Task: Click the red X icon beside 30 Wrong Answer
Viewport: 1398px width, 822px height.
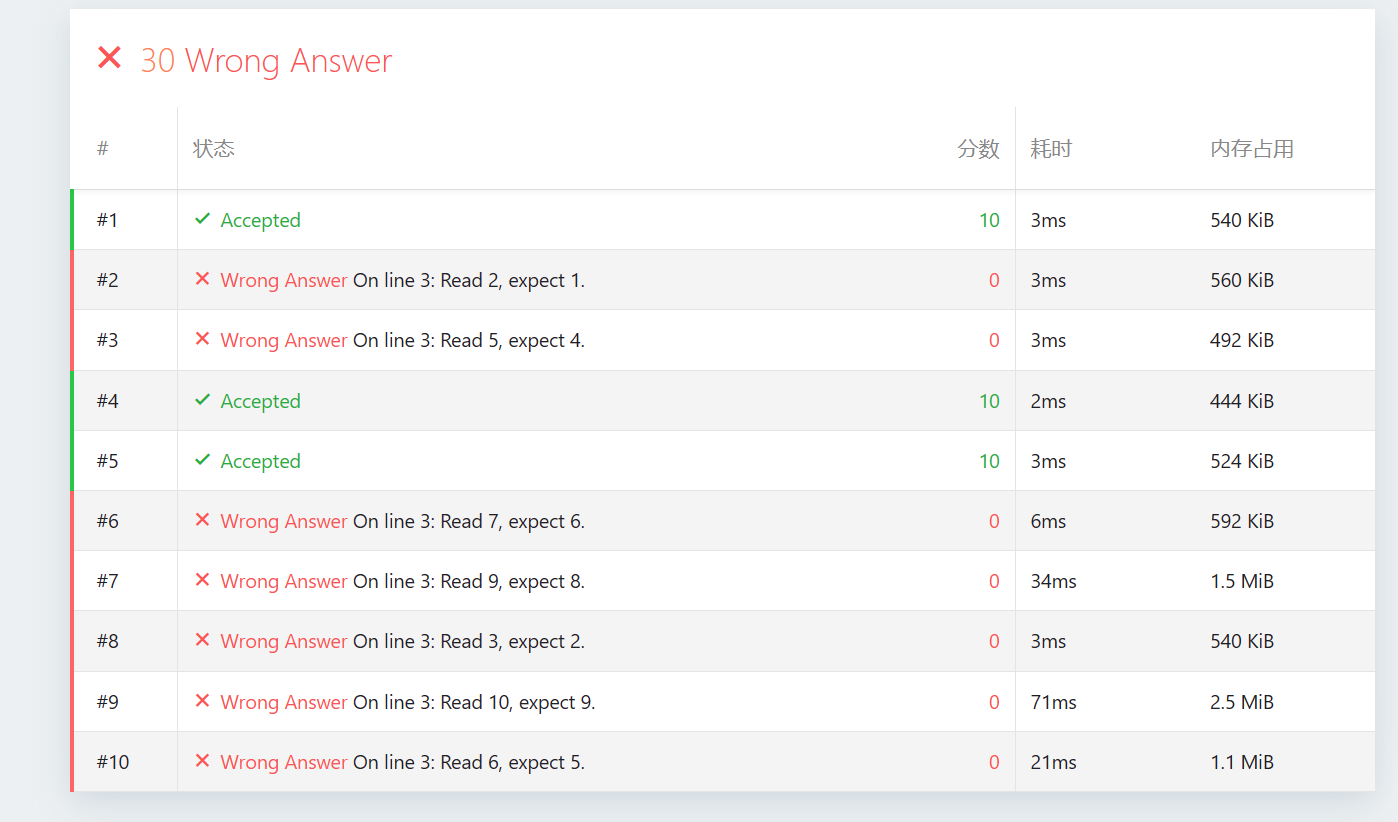Action: (109, 58)
